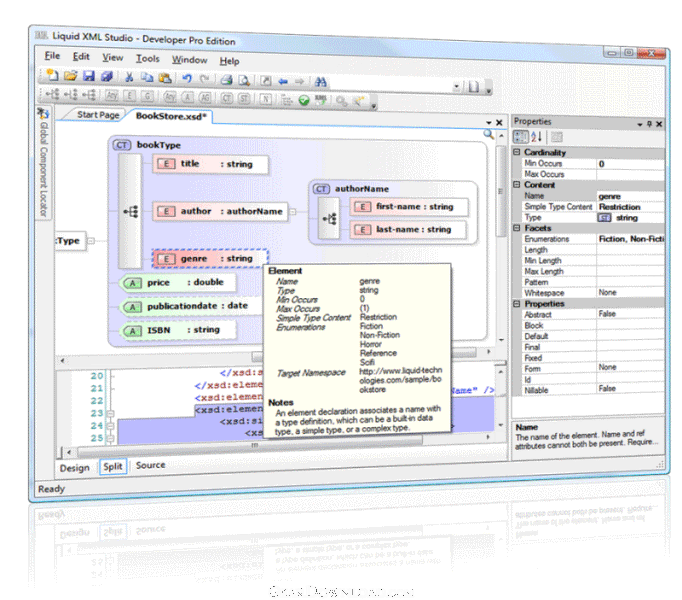Open the Properties panel dropdown arrow
The image size is (682, 600).
pyautogui.click(x=640, y=124)
